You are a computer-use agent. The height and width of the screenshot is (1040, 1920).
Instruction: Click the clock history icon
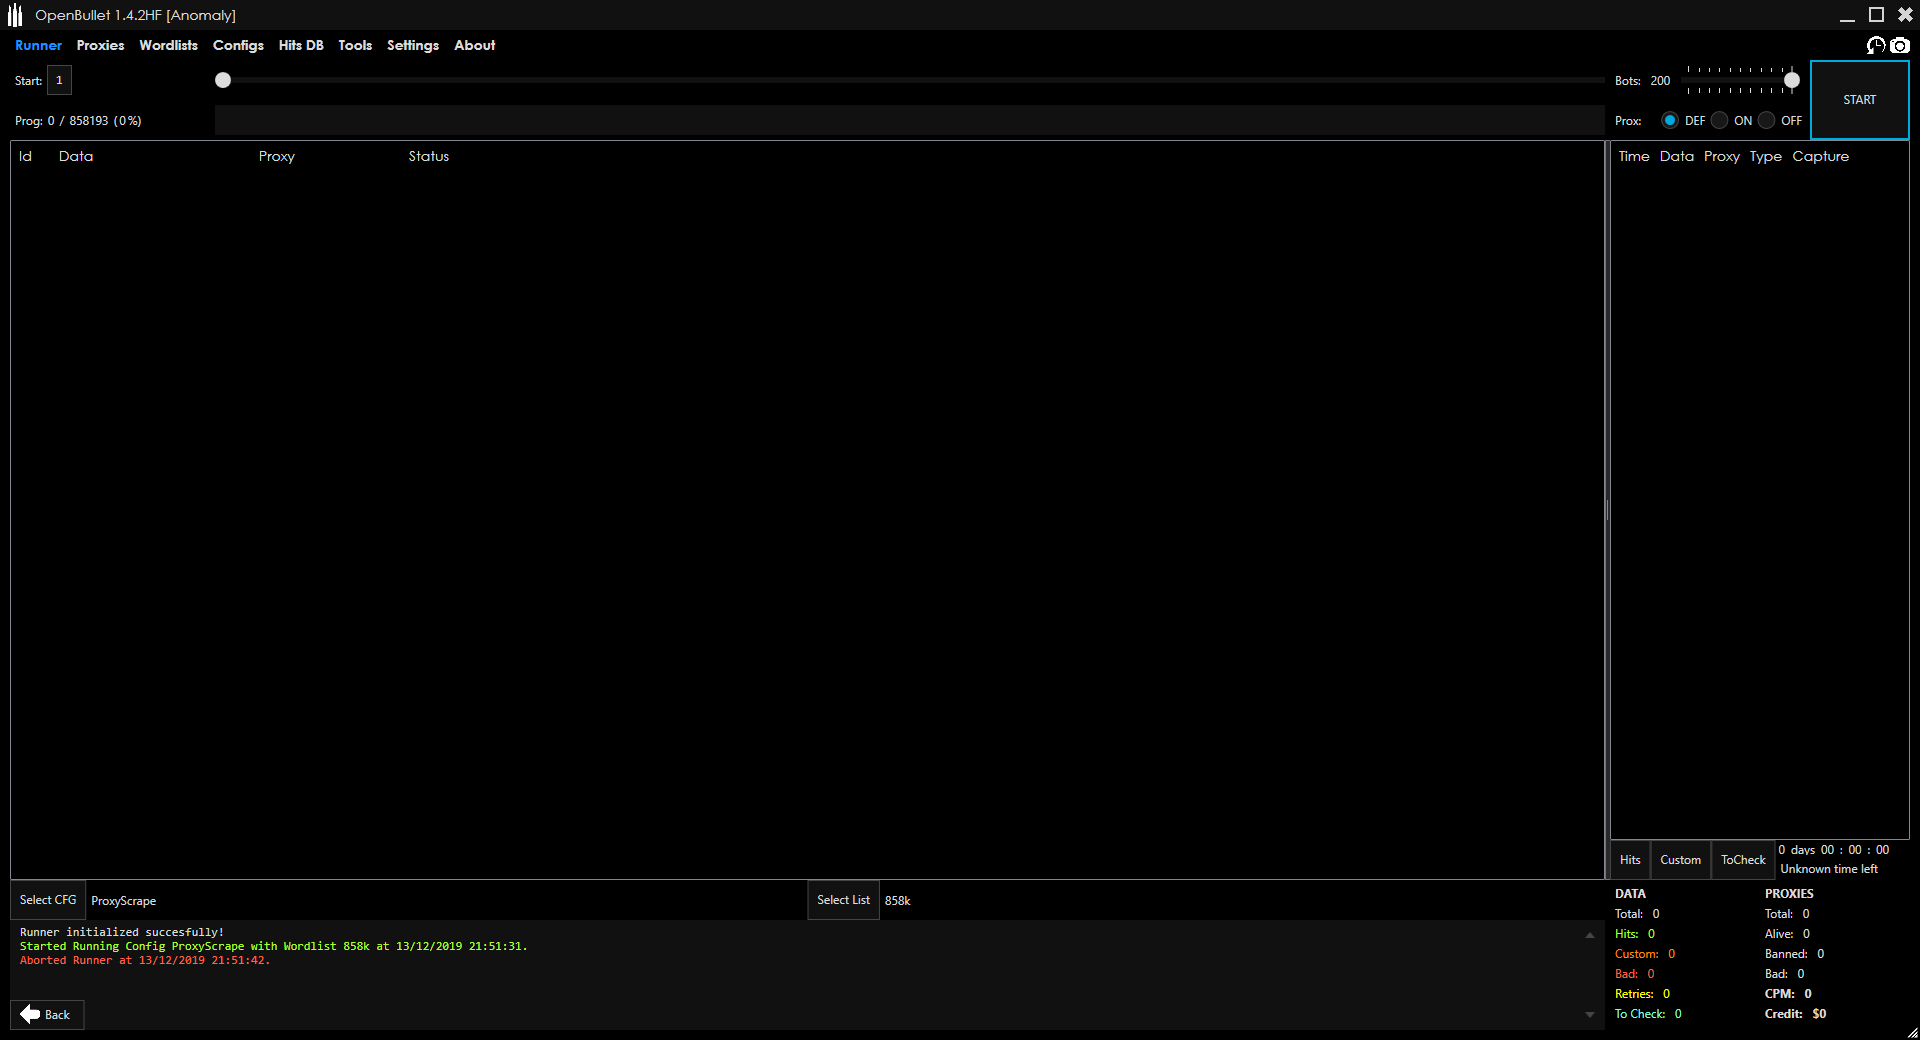[1876, 45]
